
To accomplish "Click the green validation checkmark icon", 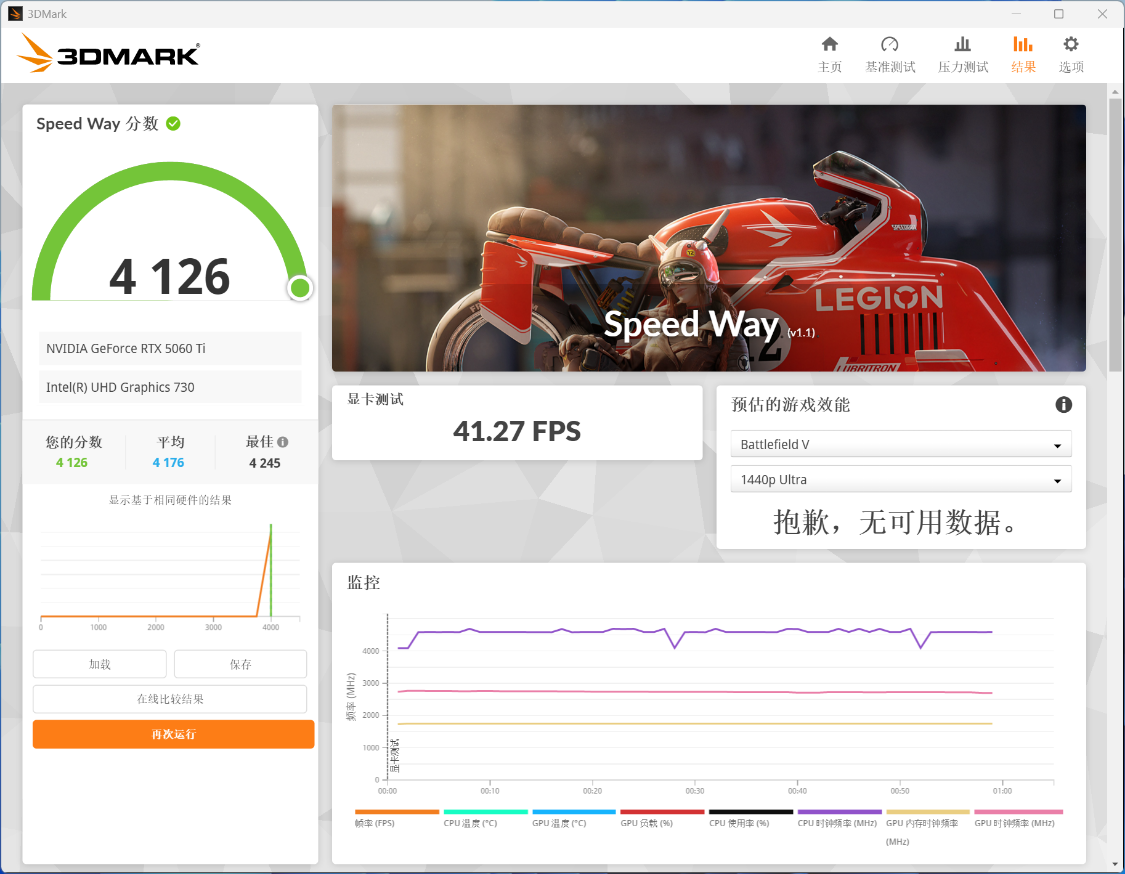I will [173, 123].
